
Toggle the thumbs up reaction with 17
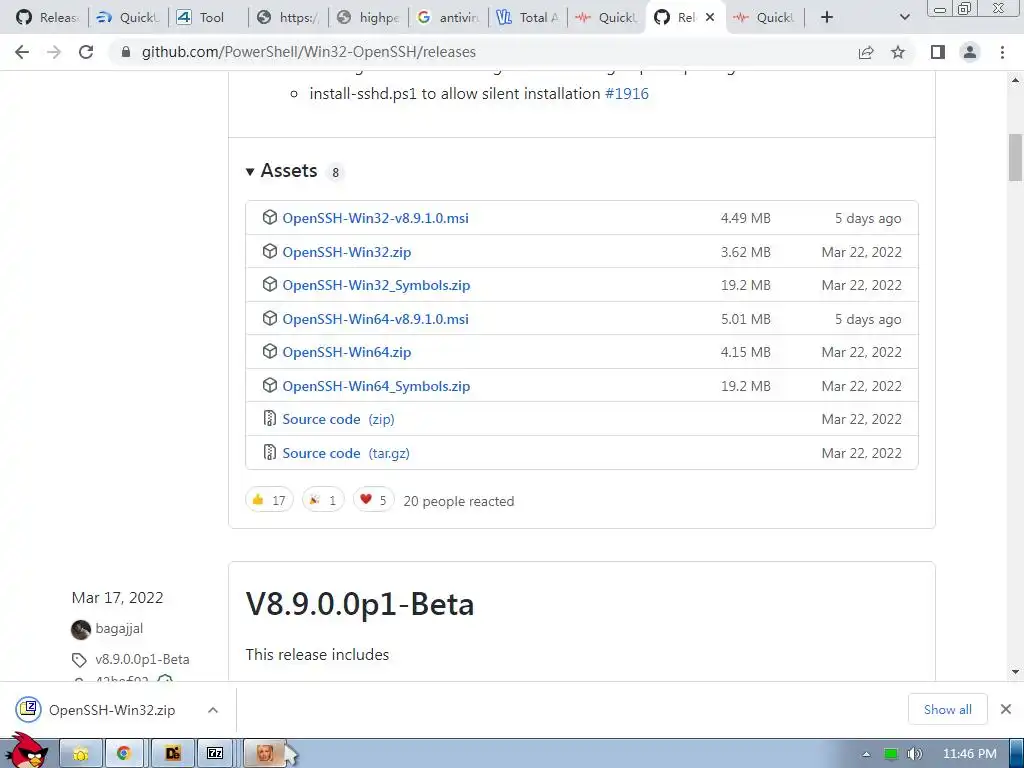click(269, 500)
